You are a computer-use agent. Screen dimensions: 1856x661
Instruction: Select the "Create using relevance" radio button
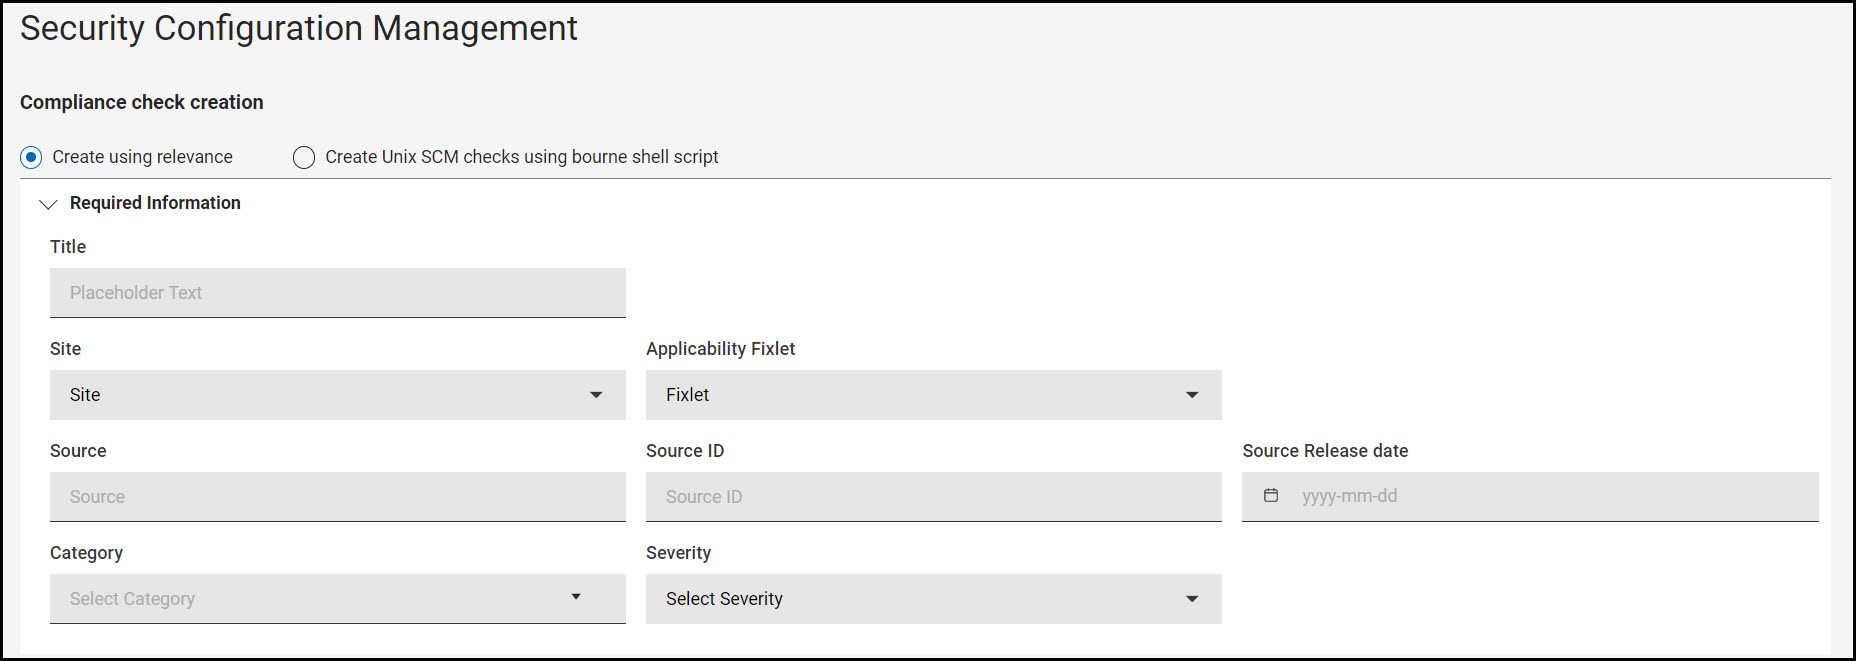click(x=31, y=157)
